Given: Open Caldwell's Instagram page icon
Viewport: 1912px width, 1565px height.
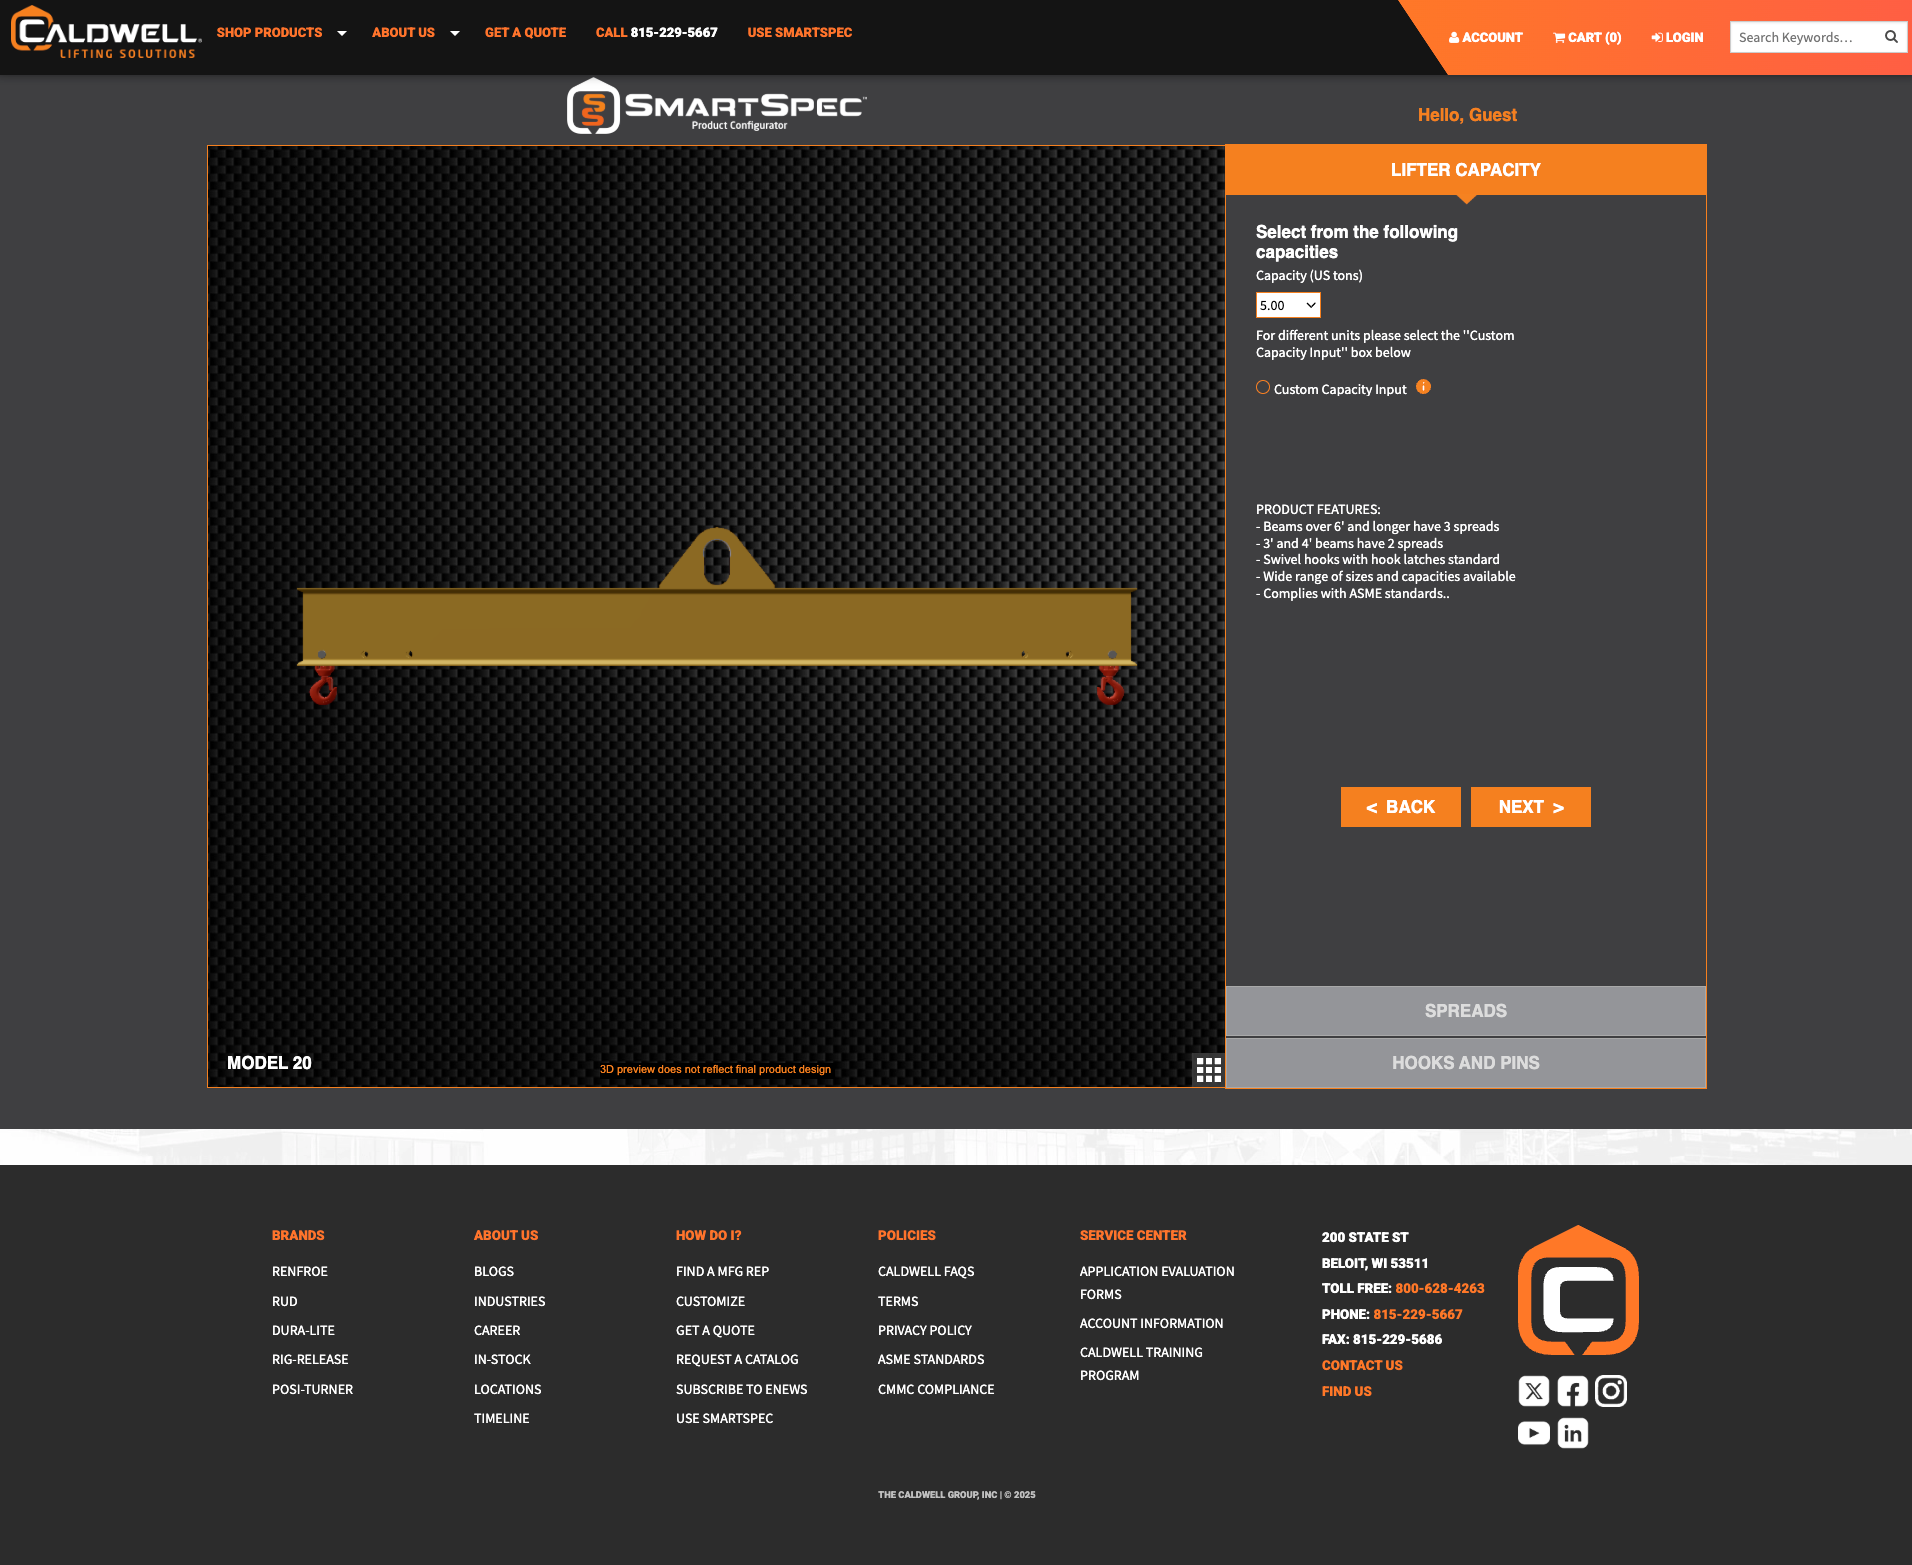Looking at the screenshot, I should pos(1610,1390).
